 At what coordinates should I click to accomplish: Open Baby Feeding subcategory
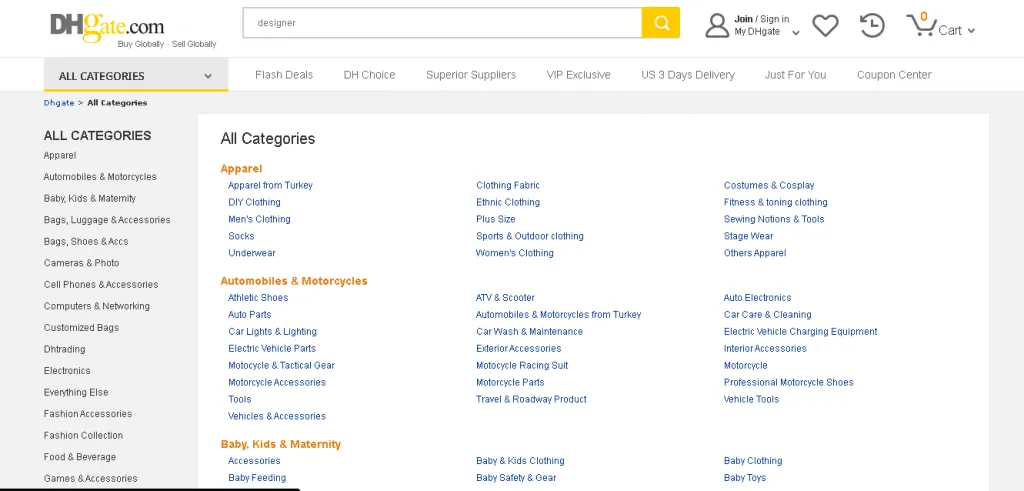(x=257, y=478)
